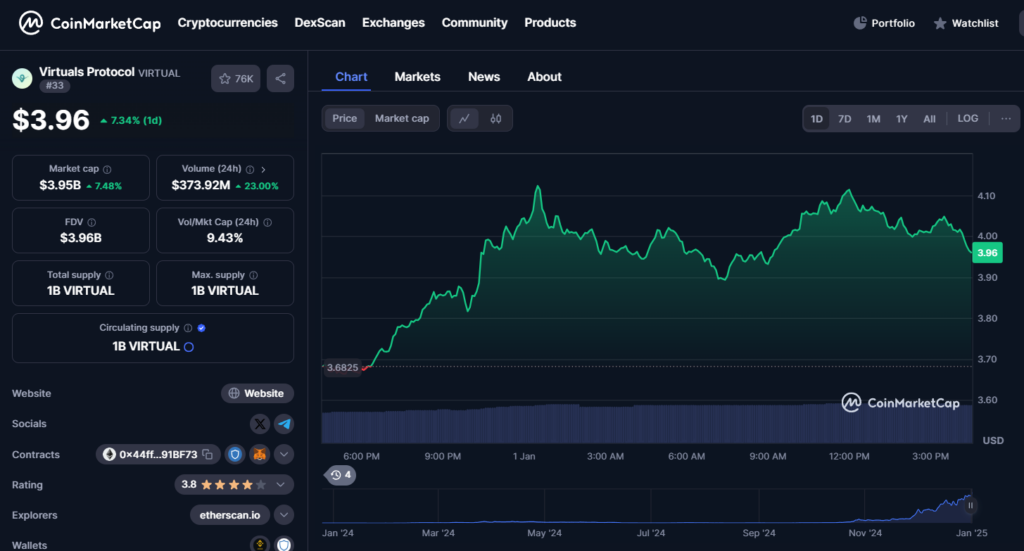The width and height of the screenshot is (1024, 551).
Task: Expand the Explorers dropdown arrow
Action: pos(284,515)
